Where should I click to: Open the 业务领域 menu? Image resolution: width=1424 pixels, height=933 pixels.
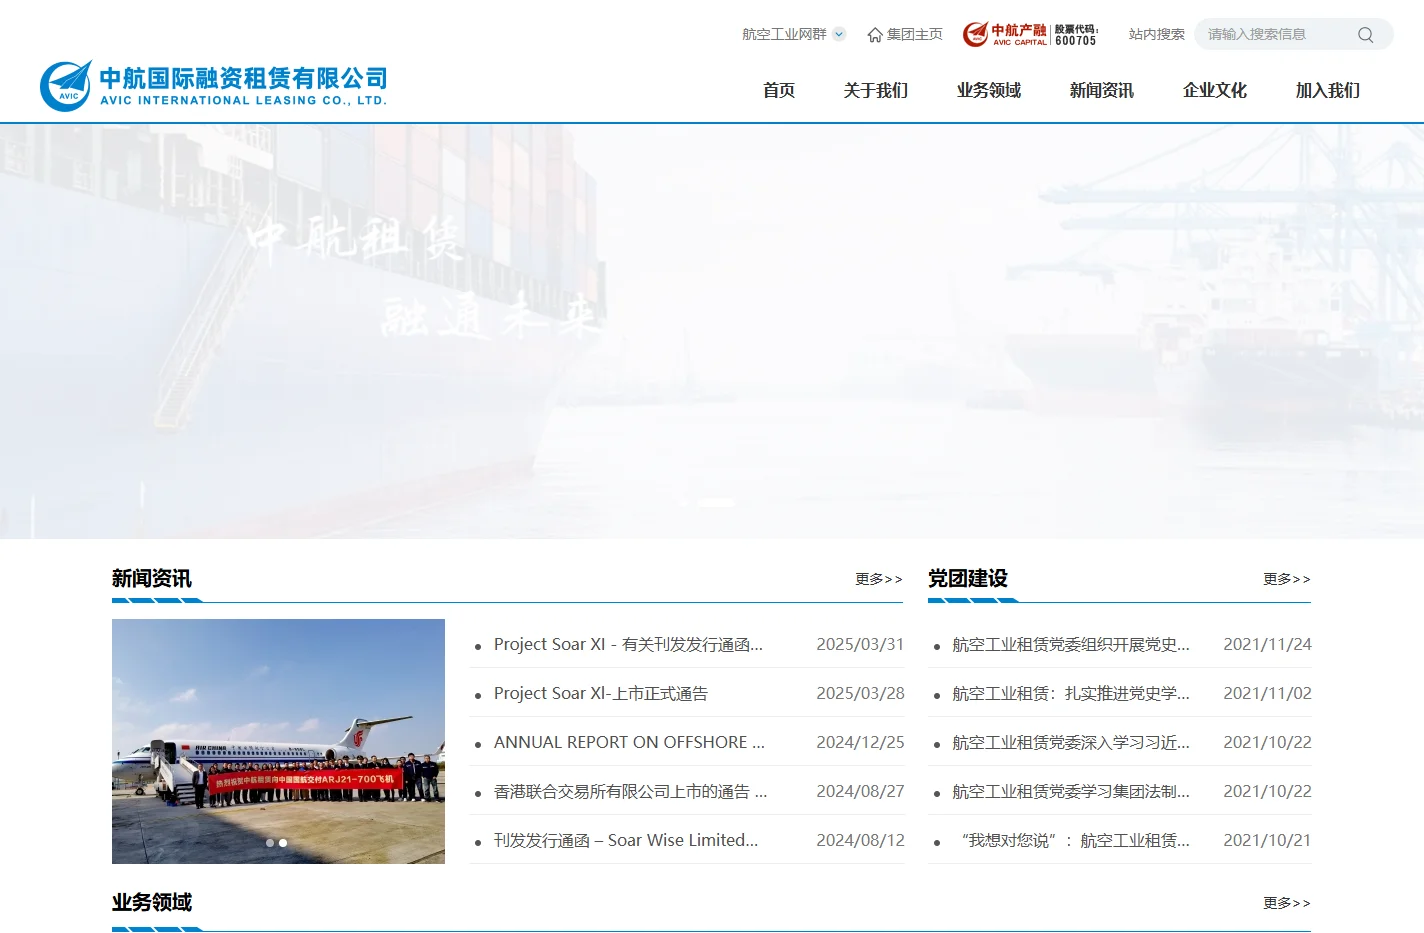click(989, 90)
